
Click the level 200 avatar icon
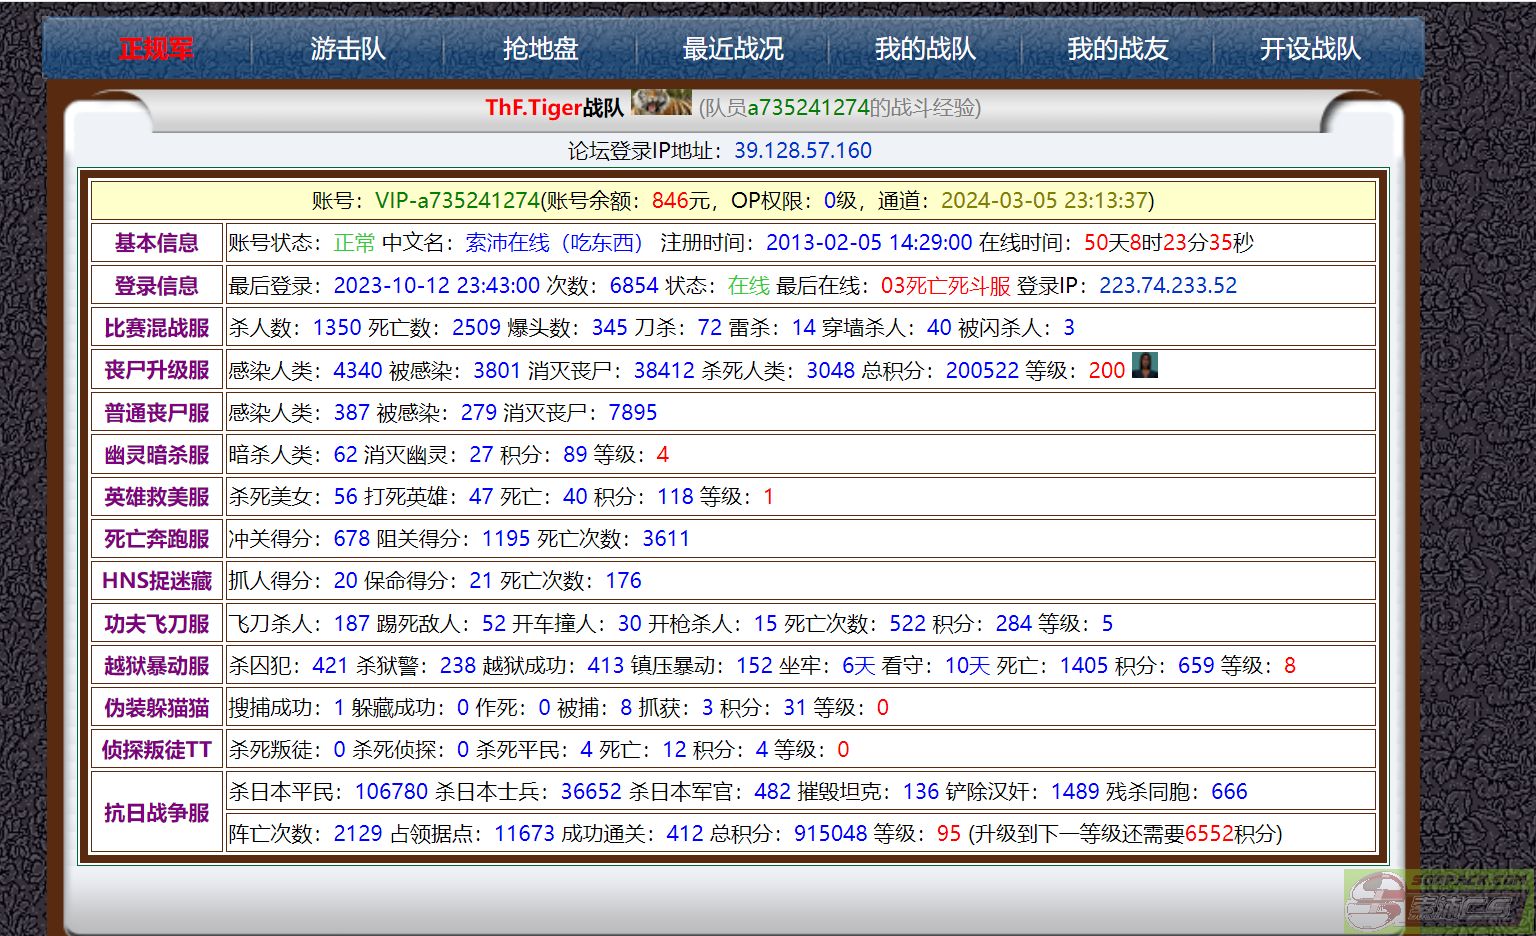click(1144, 365)
